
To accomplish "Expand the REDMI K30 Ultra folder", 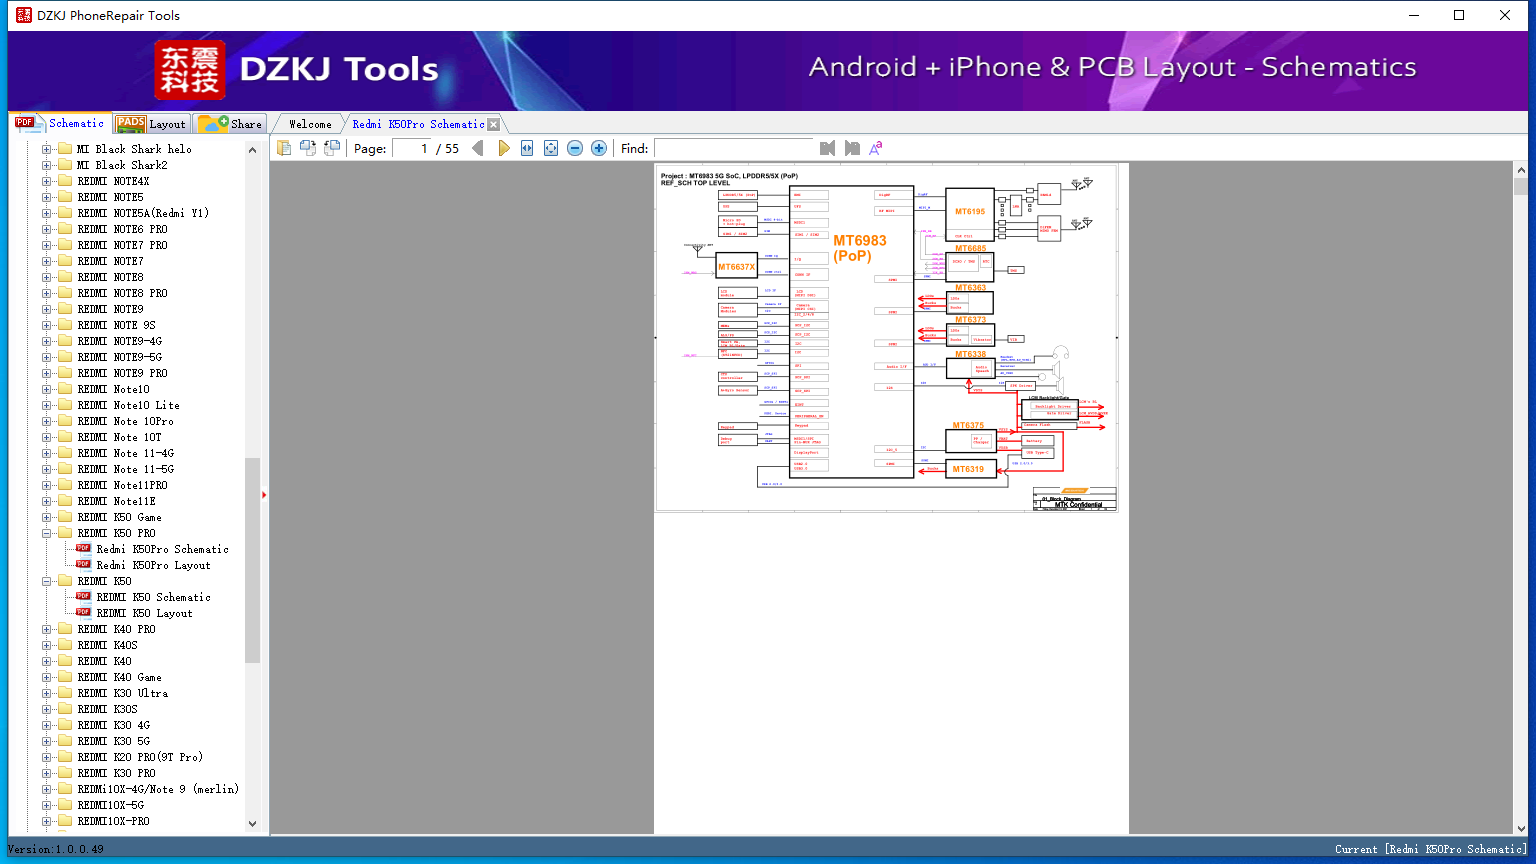I will coord(46,693).
